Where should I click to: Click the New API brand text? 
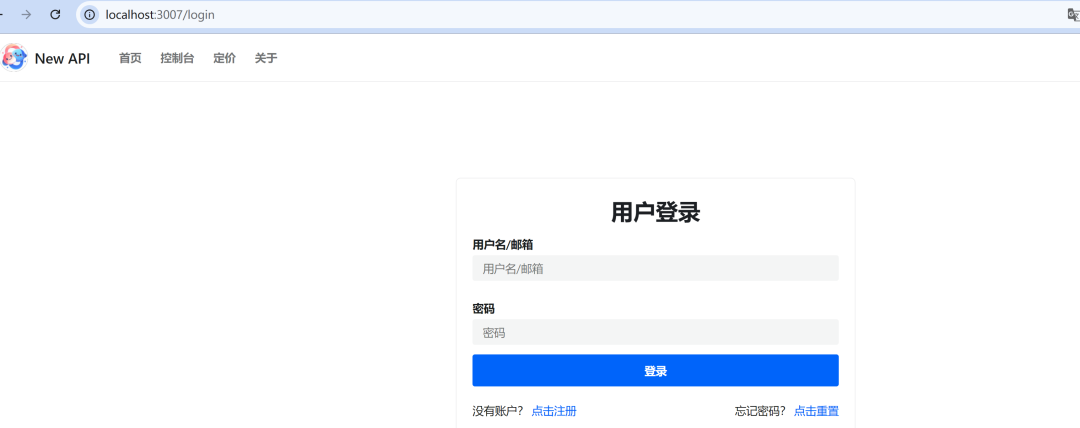62,59
